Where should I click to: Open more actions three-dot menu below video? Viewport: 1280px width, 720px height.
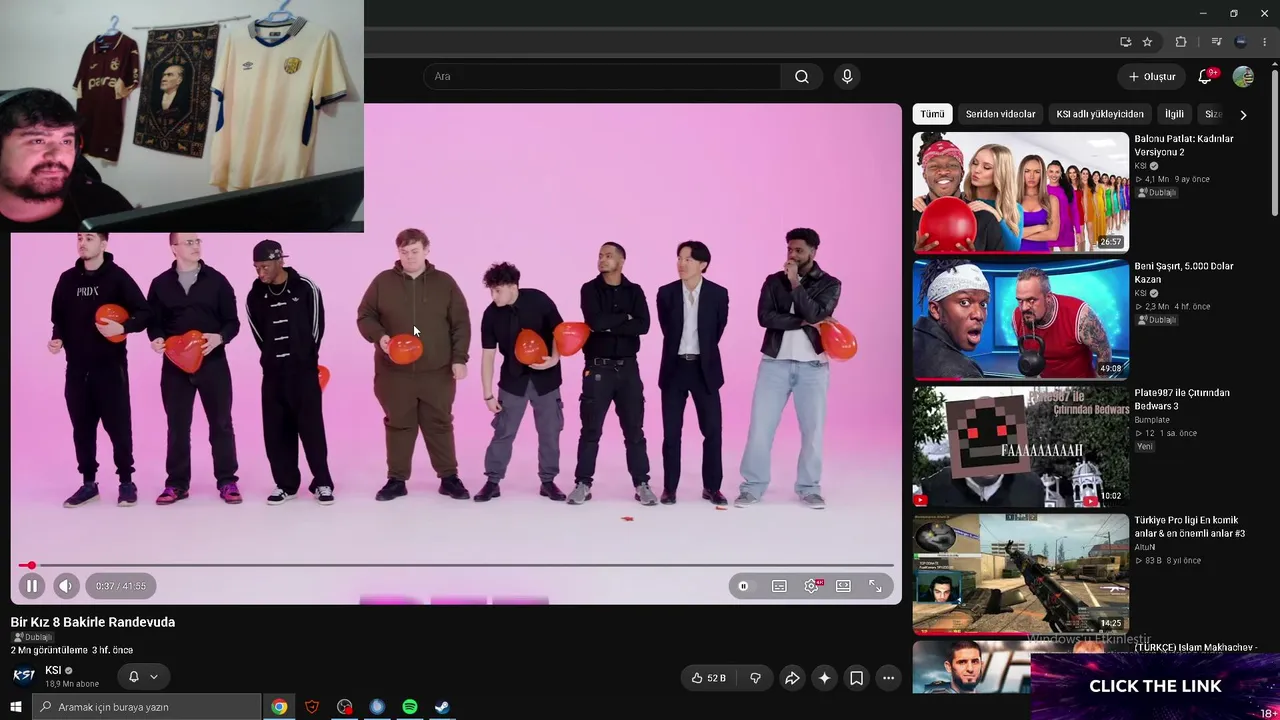[x=888, y=678]
